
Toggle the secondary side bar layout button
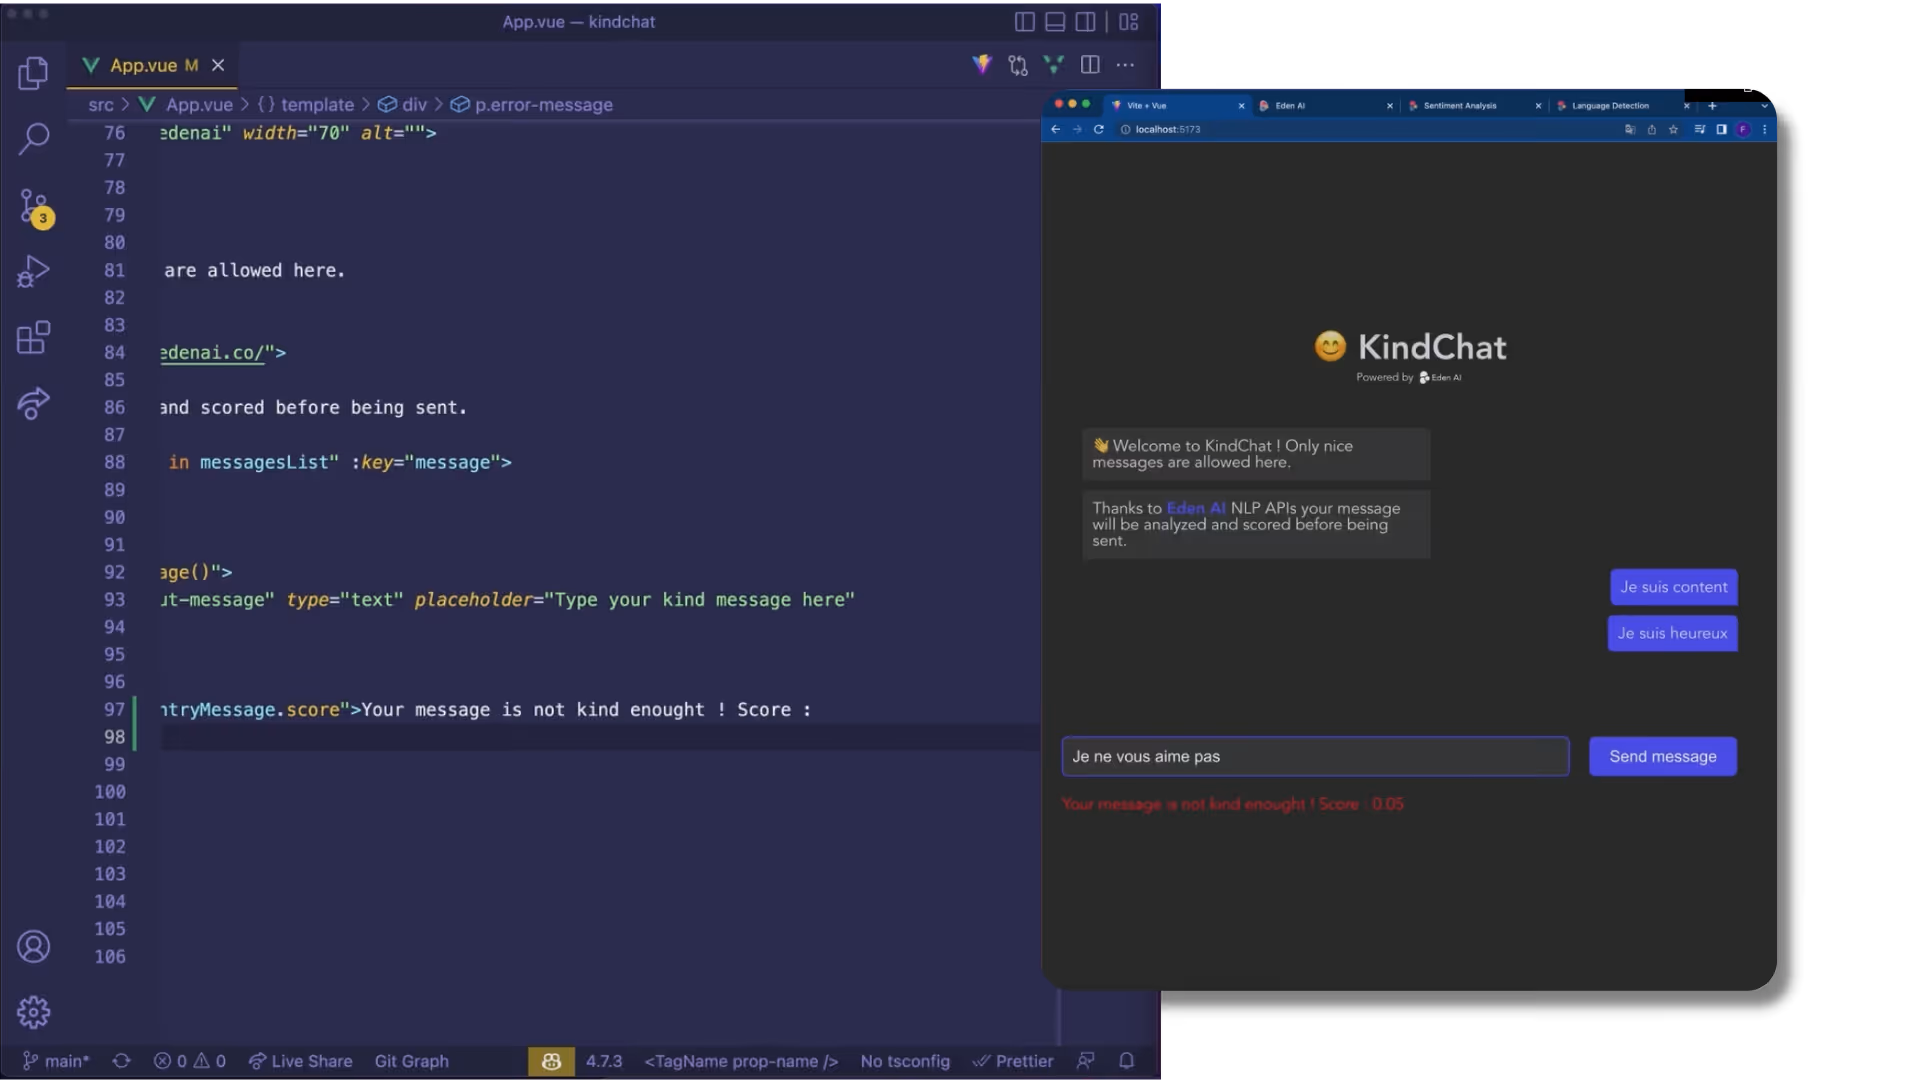click(x=1085, y=22)
